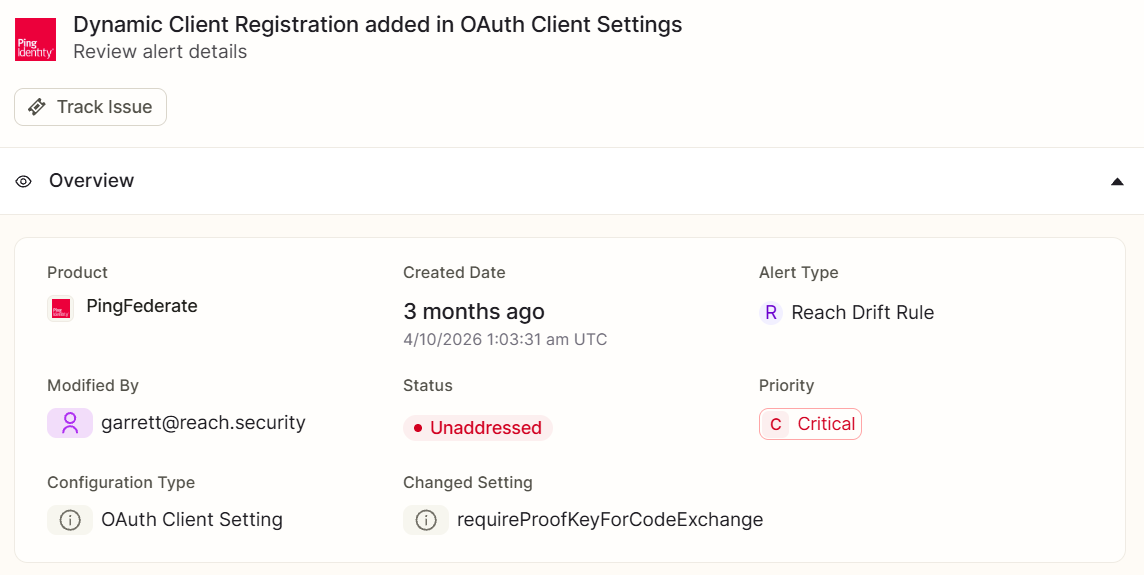Click the PingFederate product name

point(142,306)
